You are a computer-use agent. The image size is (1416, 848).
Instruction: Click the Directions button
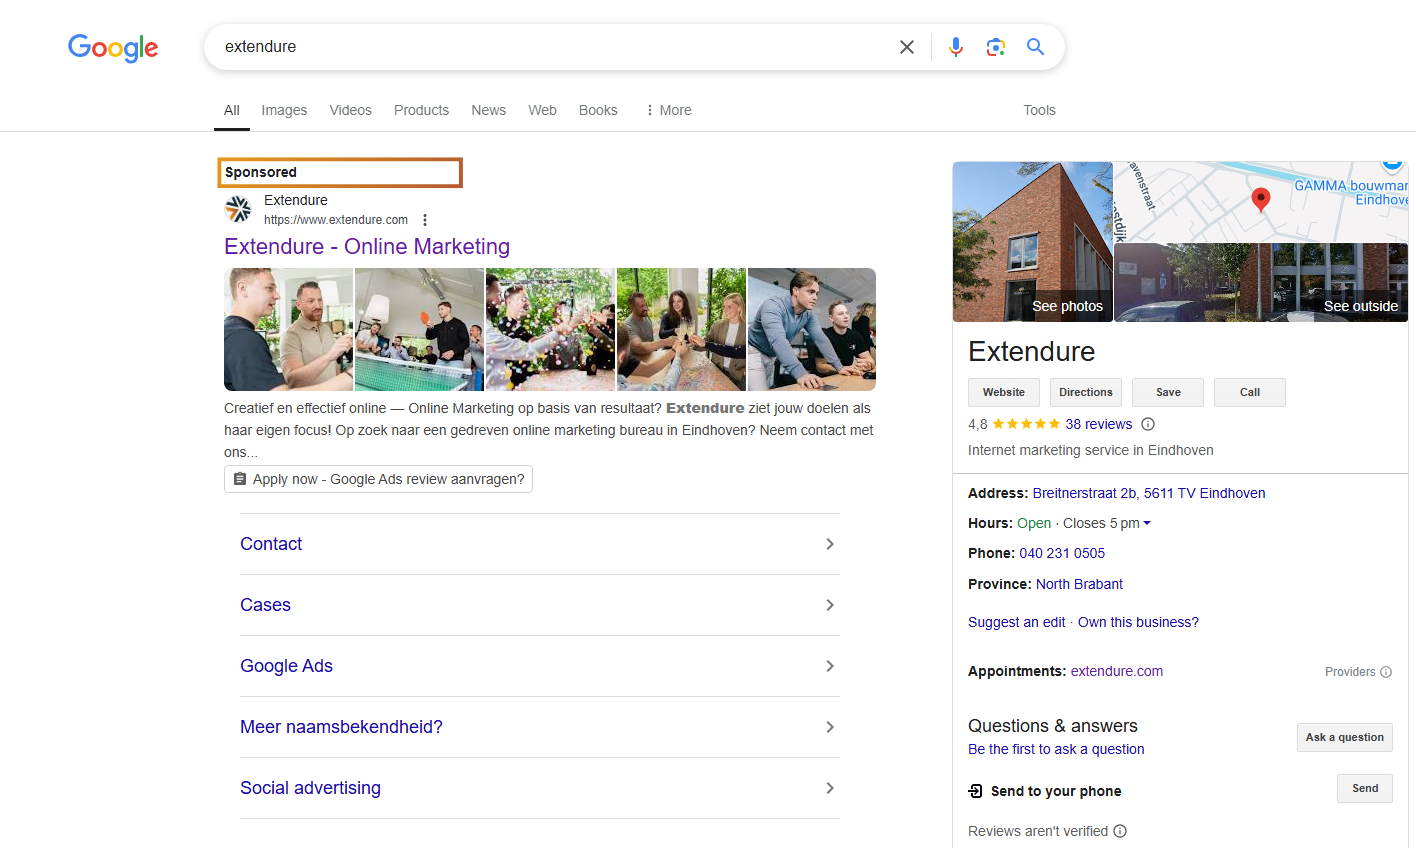[1086, 392]
